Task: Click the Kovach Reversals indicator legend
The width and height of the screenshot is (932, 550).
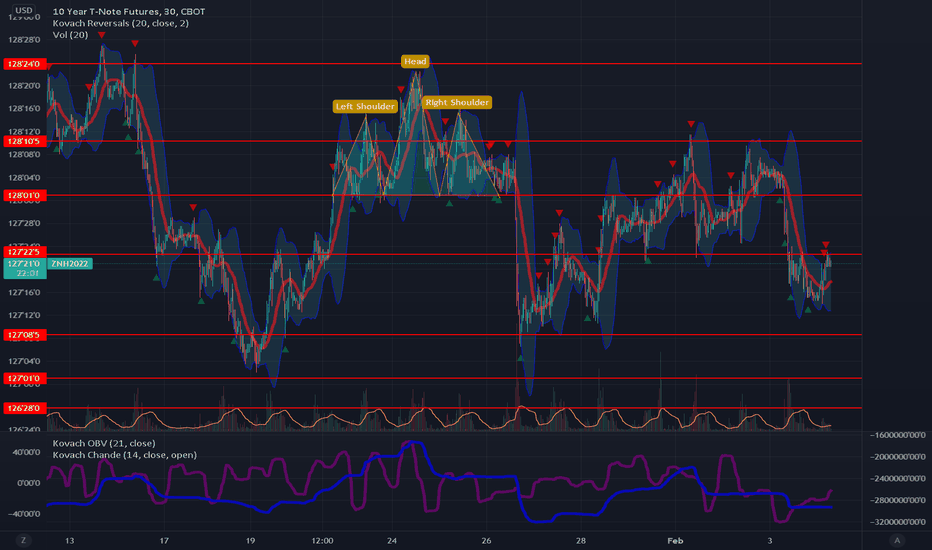Action: pyautogui.click(x=121, y=23)
